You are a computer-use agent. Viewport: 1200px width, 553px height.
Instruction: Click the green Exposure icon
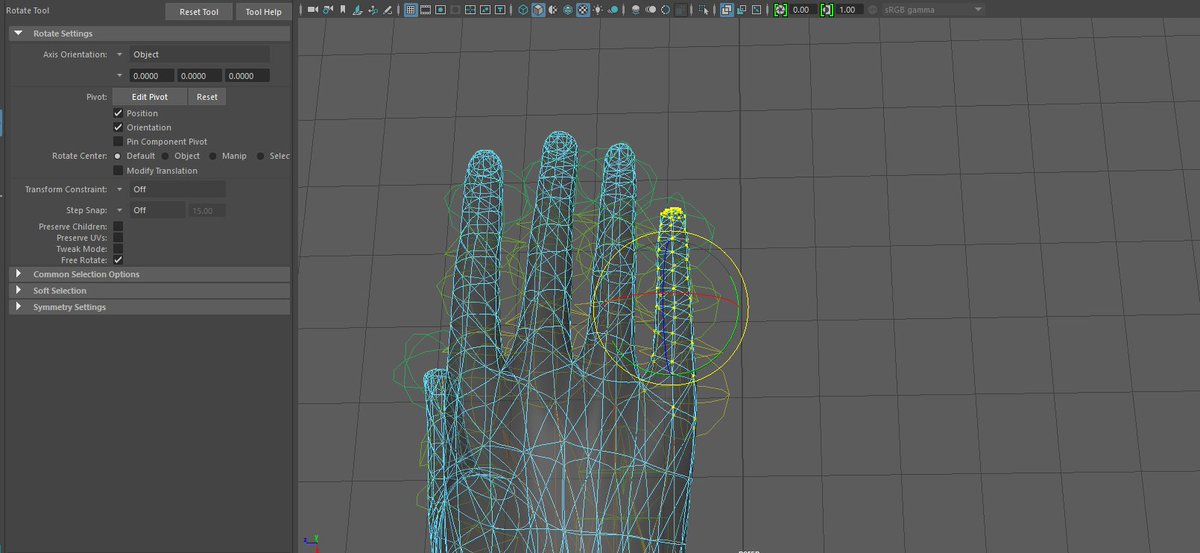[781, 9]
